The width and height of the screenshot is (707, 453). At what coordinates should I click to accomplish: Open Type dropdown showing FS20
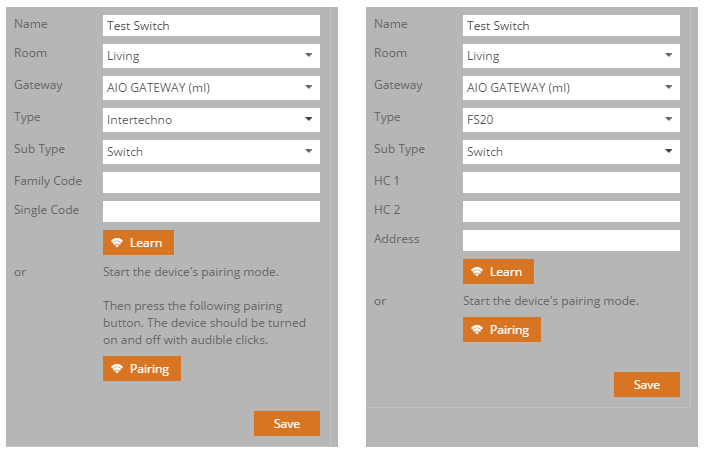click(571, 120)
